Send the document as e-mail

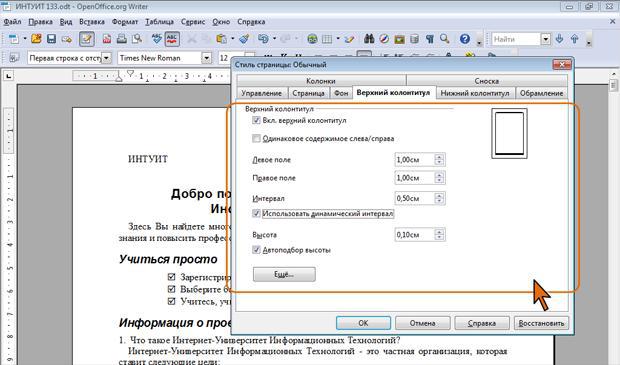pyautogui.click(x=67, y=39)
